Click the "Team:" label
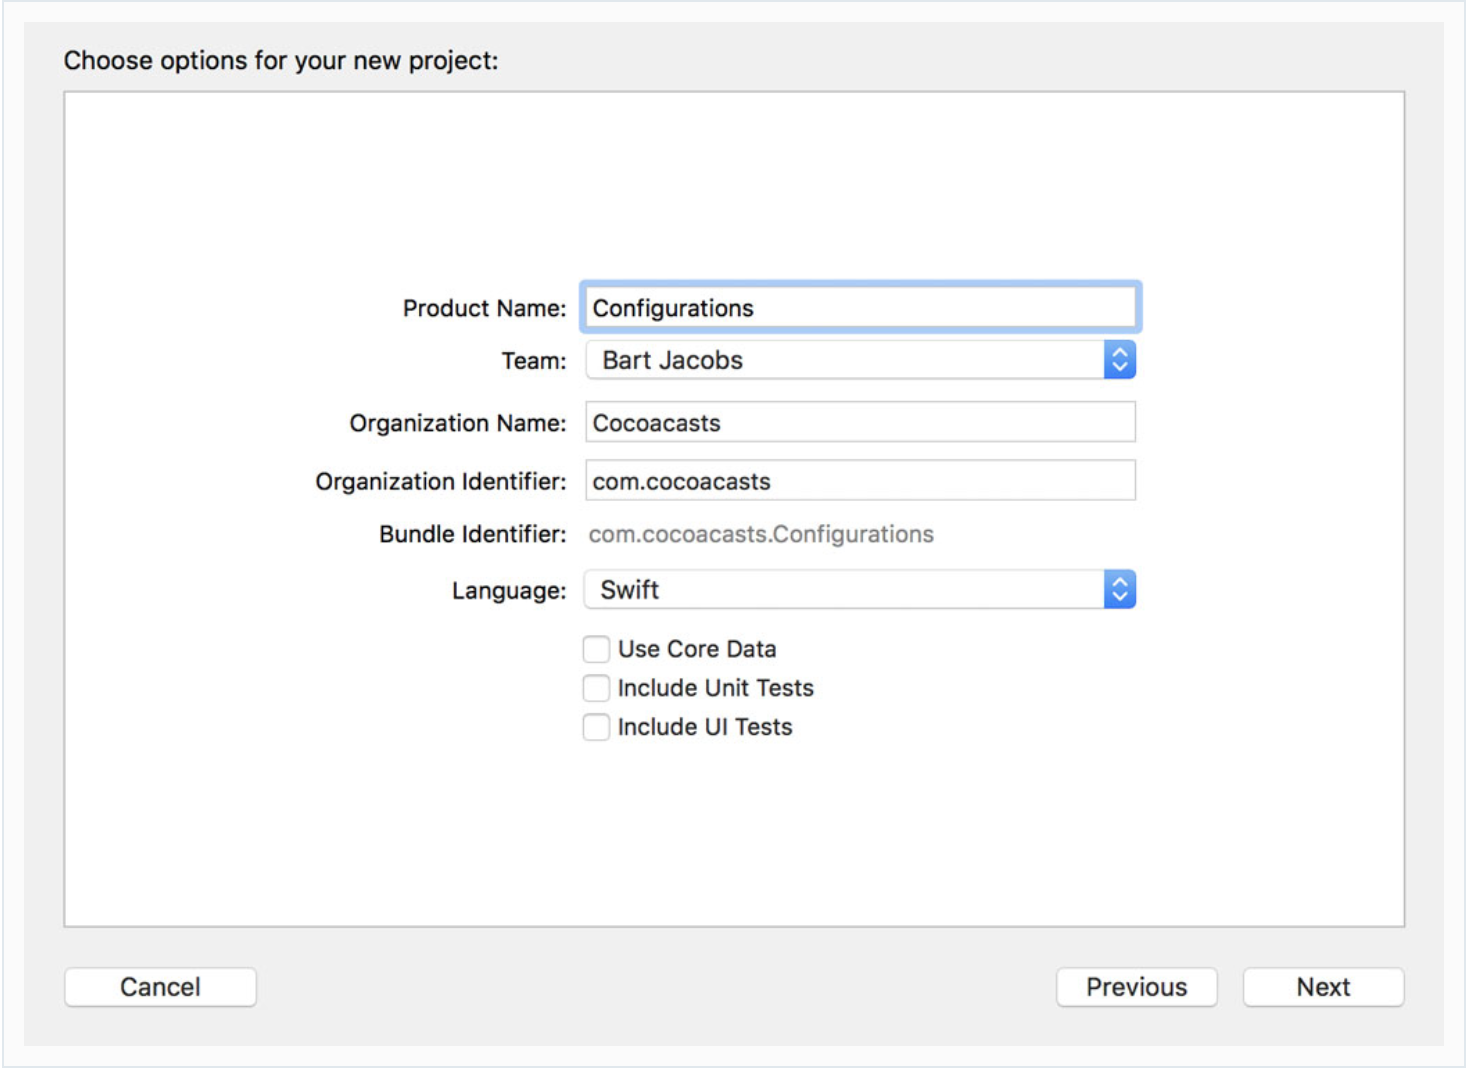 [533, 361]
